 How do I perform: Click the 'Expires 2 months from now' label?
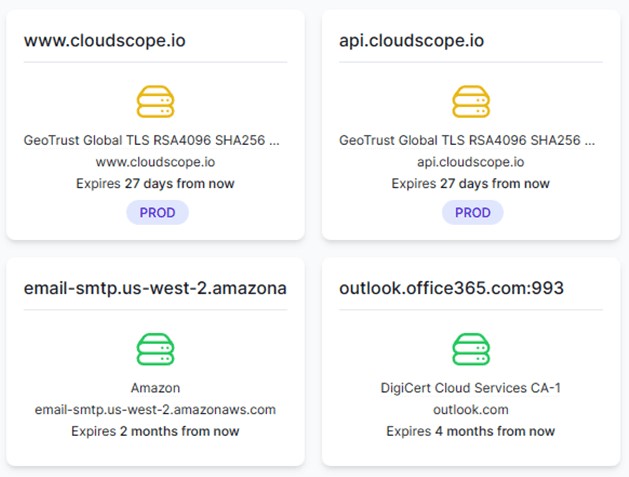click(155, 431)
